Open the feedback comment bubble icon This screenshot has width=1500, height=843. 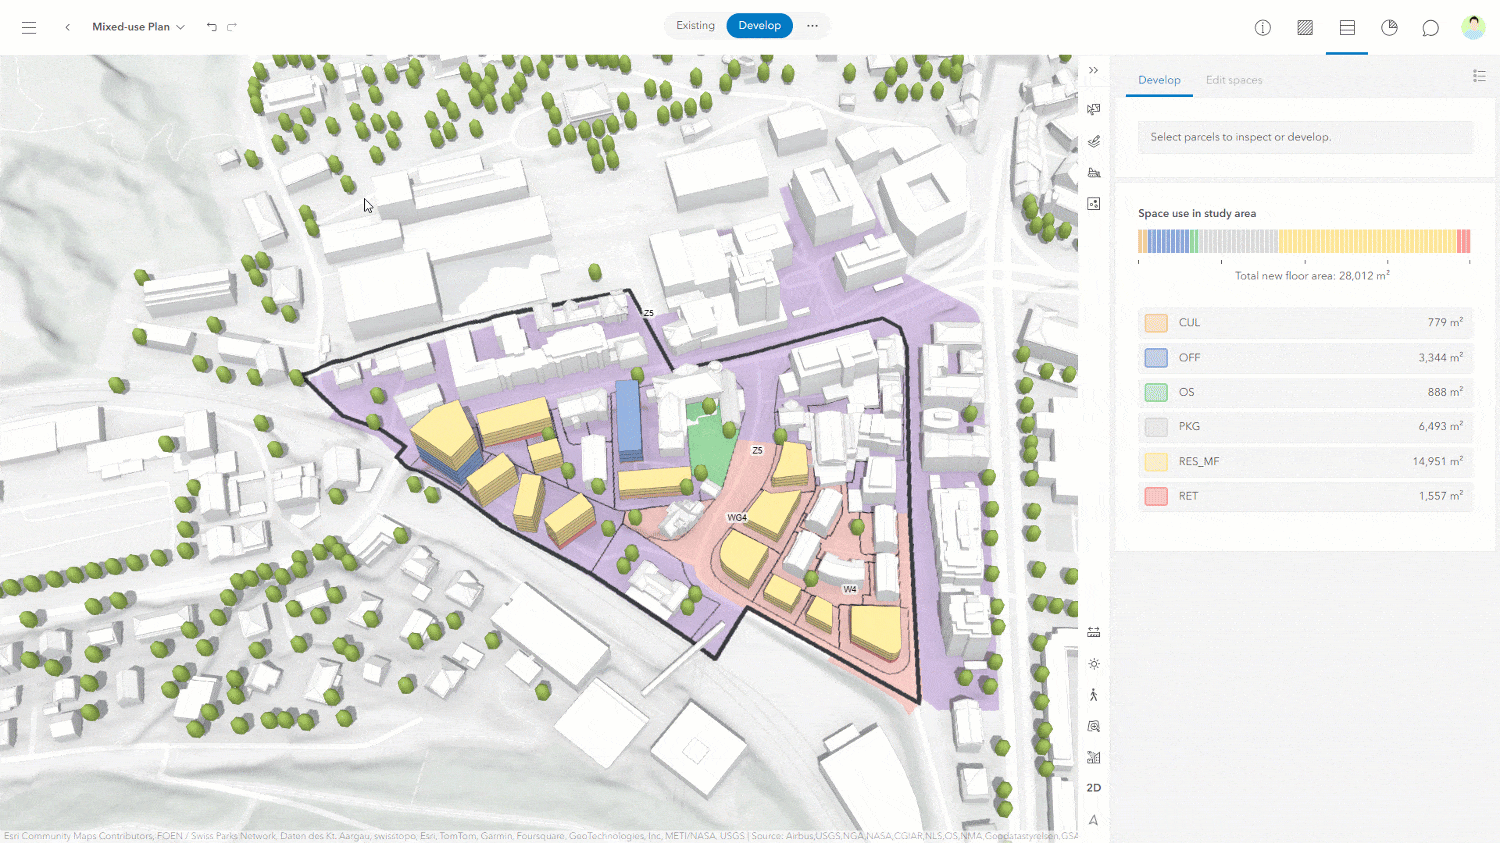point(1430,27)
